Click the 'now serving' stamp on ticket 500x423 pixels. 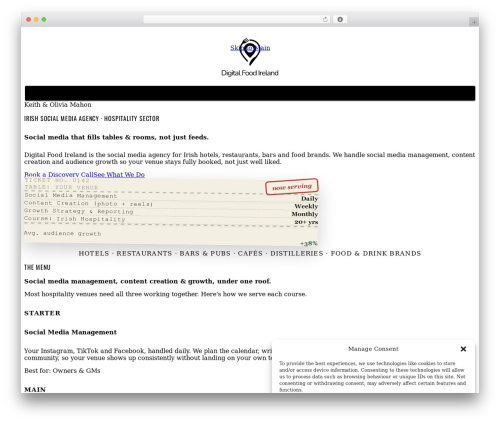point(292,187)
